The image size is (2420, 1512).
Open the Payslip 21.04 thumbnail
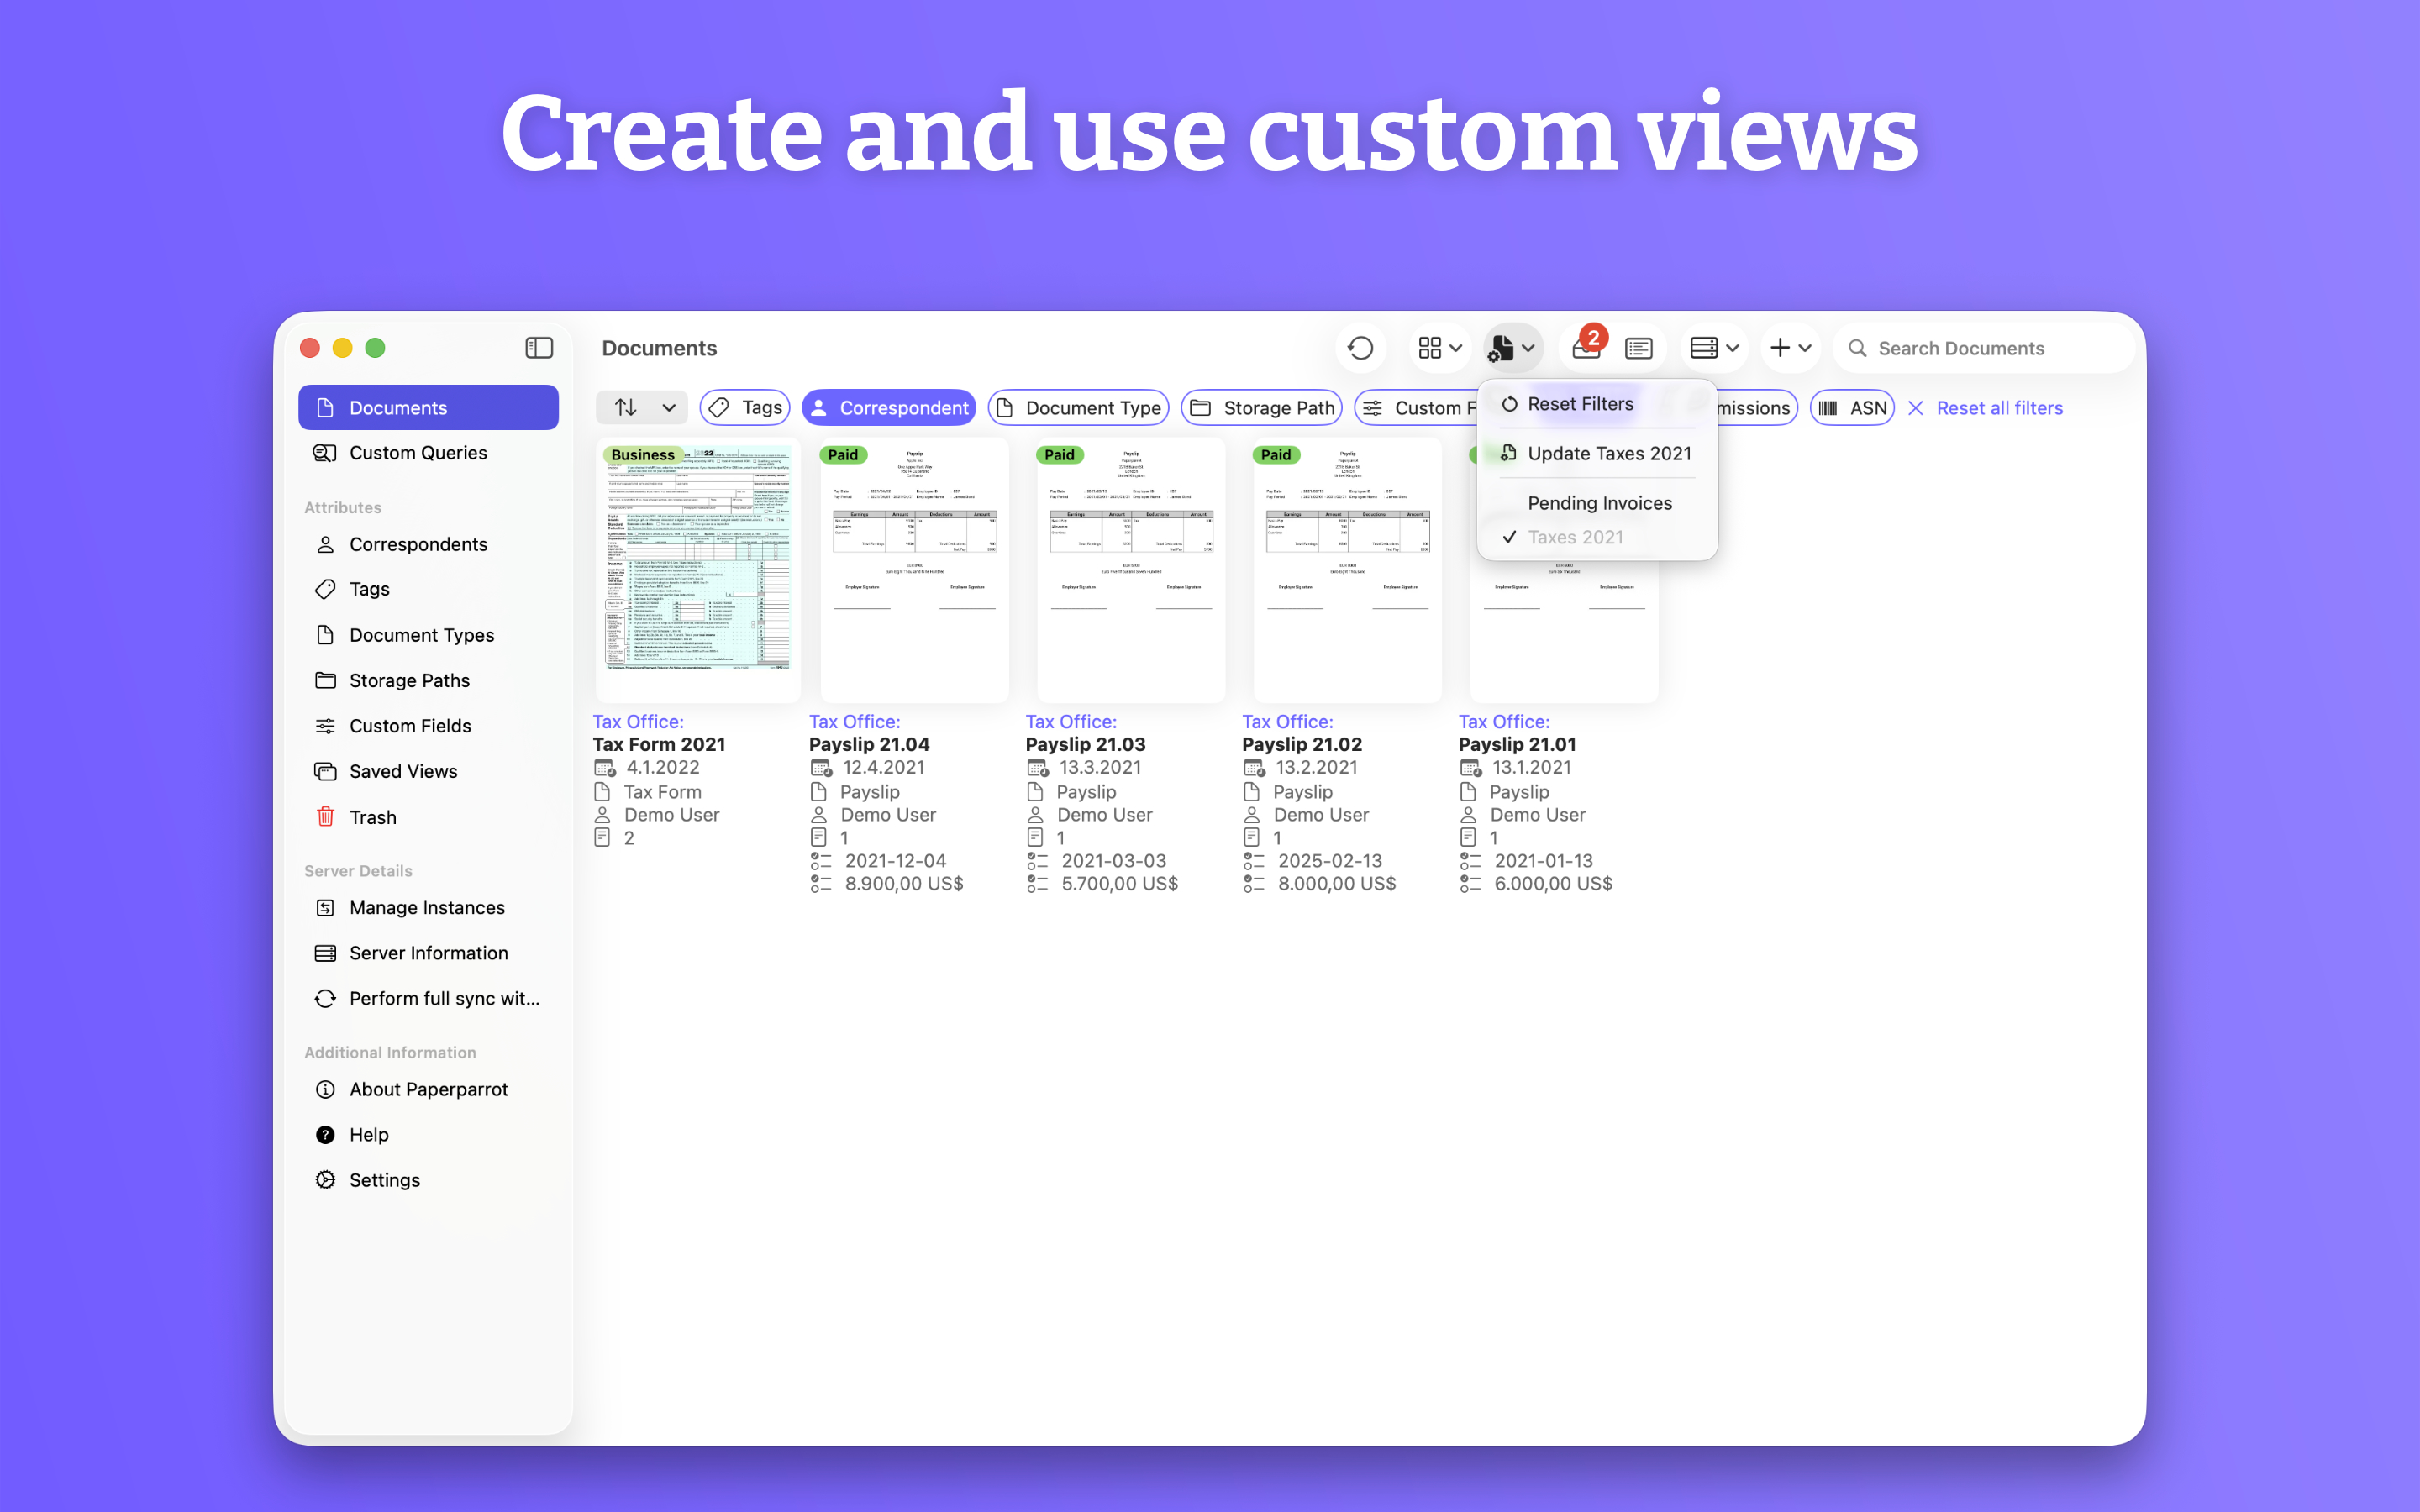(914, 571)
